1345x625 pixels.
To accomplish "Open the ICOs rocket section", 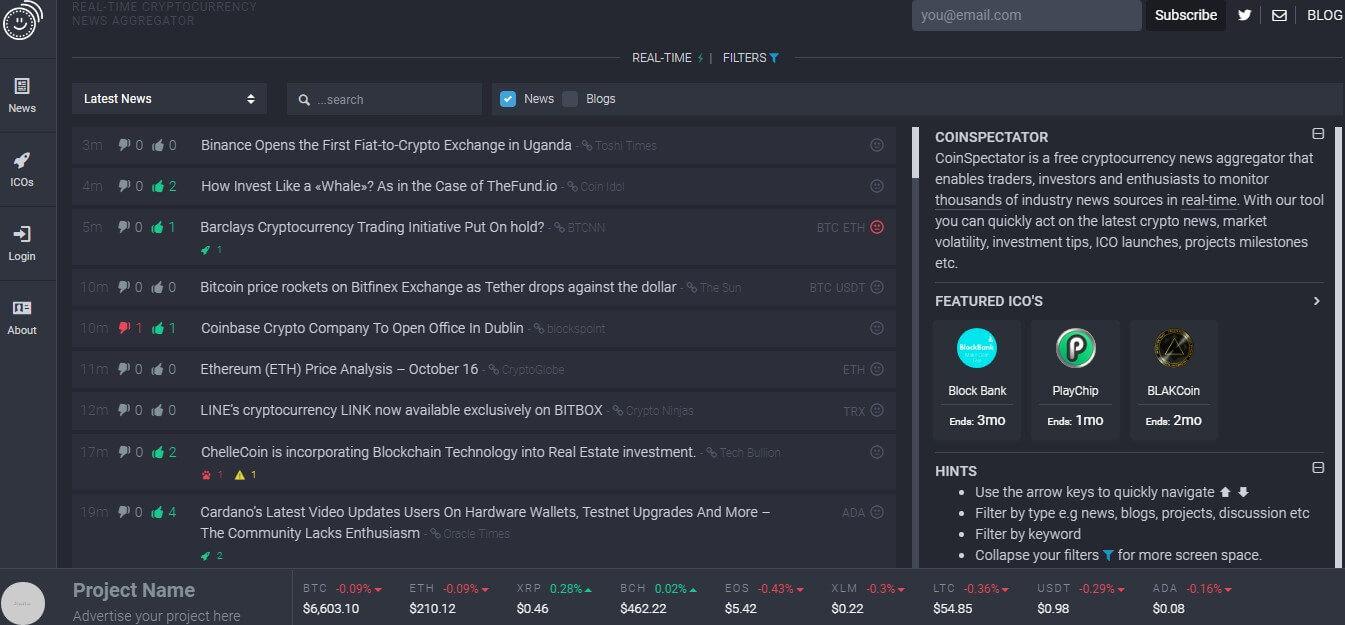I will tap(22, 169).
